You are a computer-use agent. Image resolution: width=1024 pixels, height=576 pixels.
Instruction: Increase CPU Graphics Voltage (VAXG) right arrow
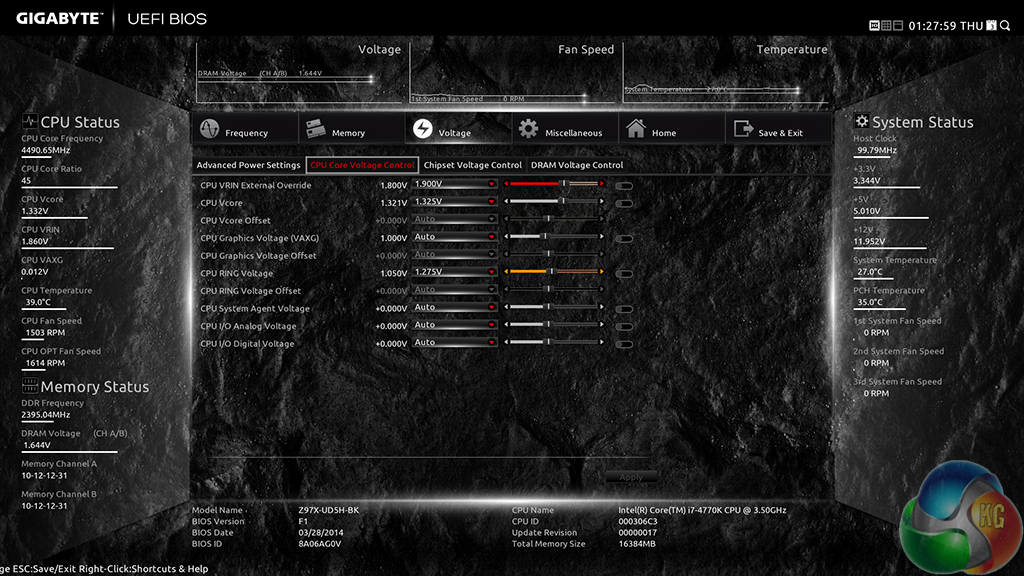click(x=601, y=237)
